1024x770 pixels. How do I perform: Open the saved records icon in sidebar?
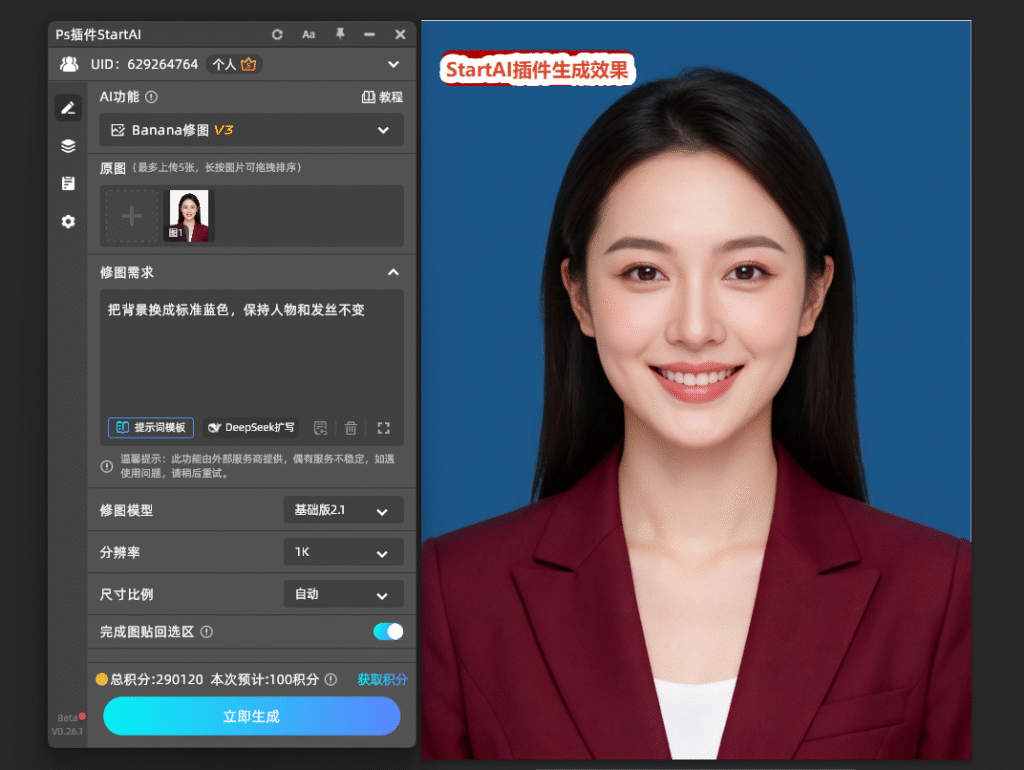coord(69,184)
